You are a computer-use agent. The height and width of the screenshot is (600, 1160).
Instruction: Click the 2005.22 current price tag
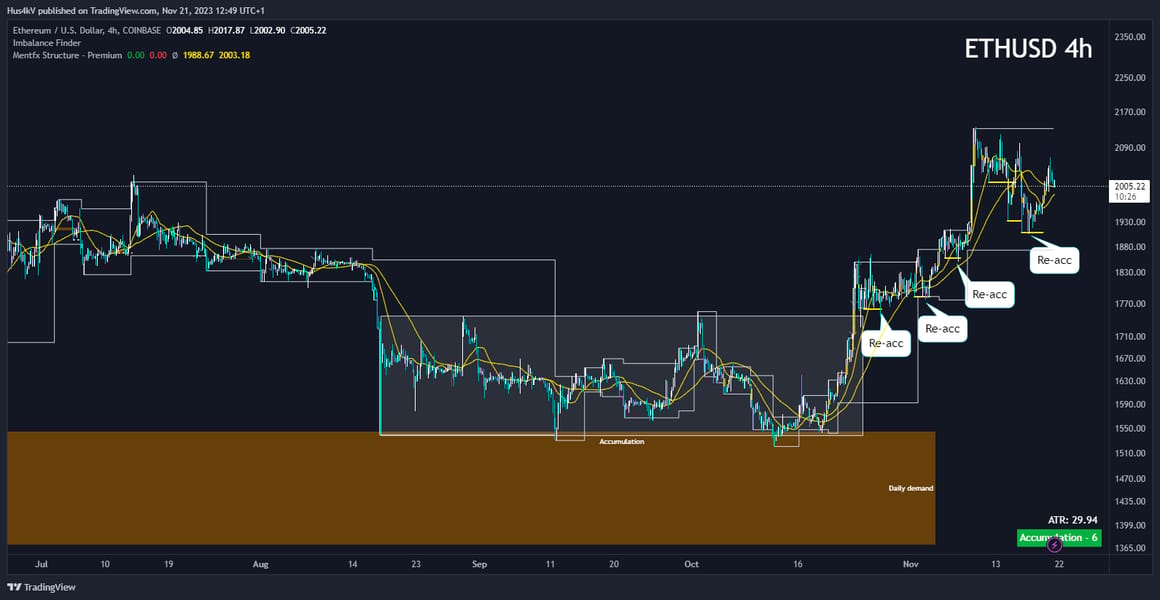pos(1129,186)
